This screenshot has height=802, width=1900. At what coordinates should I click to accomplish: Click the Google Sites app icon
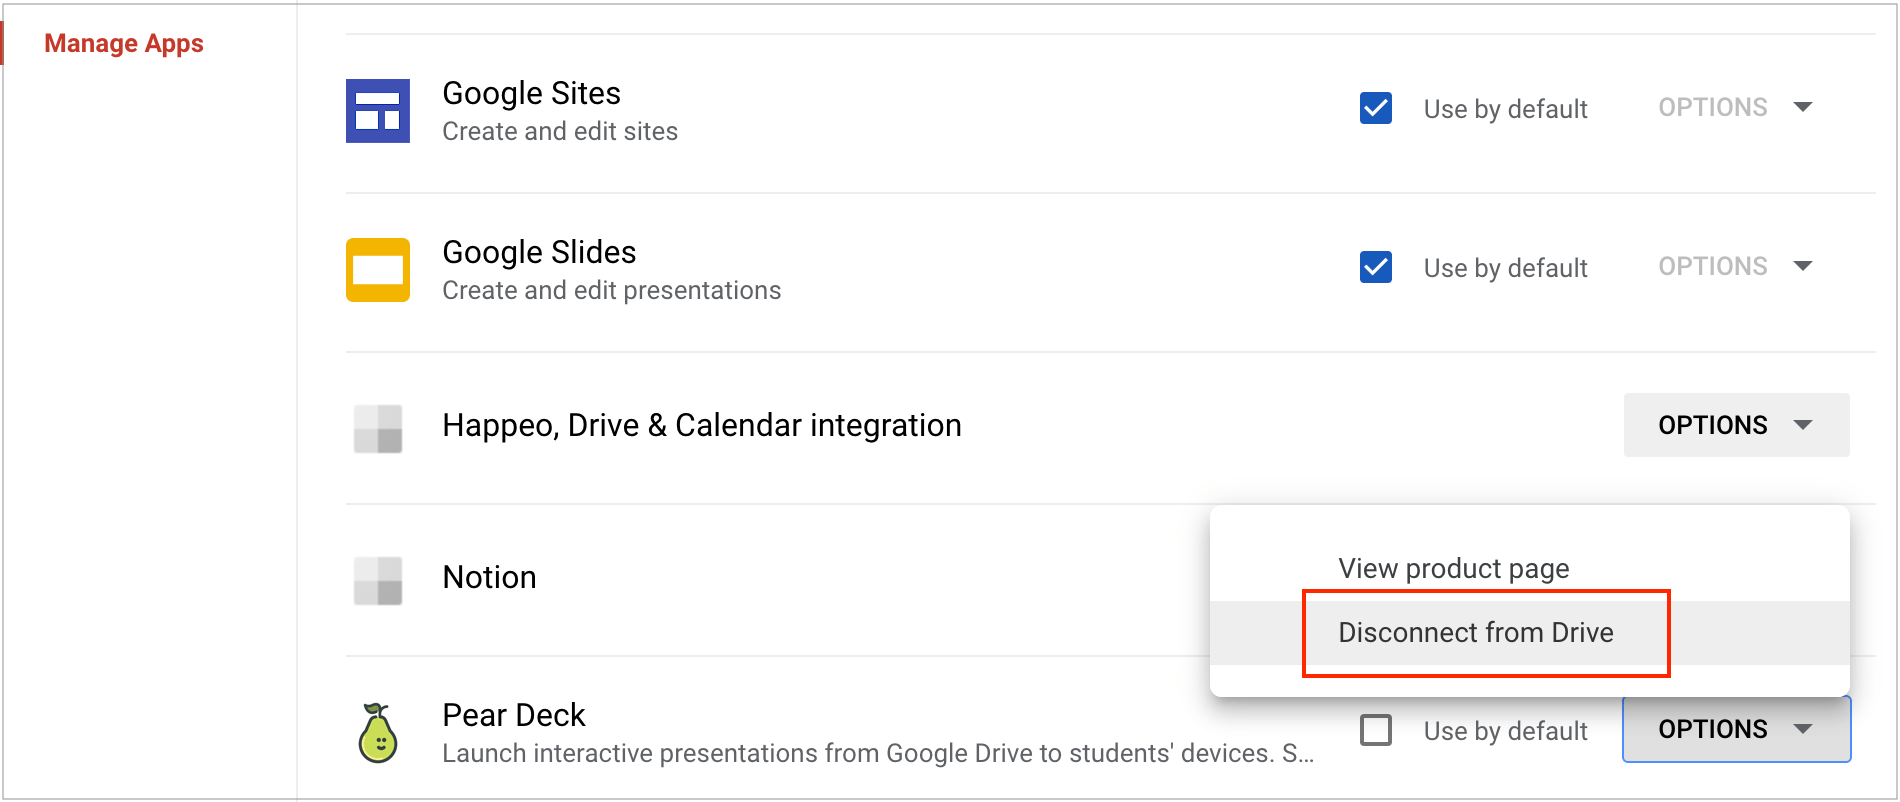click(x=378, y=111)
